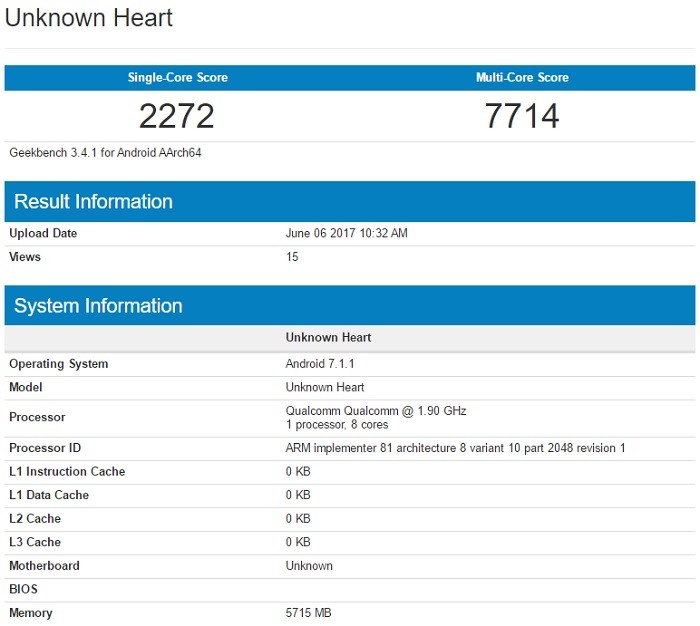Click the L1 Data Cache label

49,495
